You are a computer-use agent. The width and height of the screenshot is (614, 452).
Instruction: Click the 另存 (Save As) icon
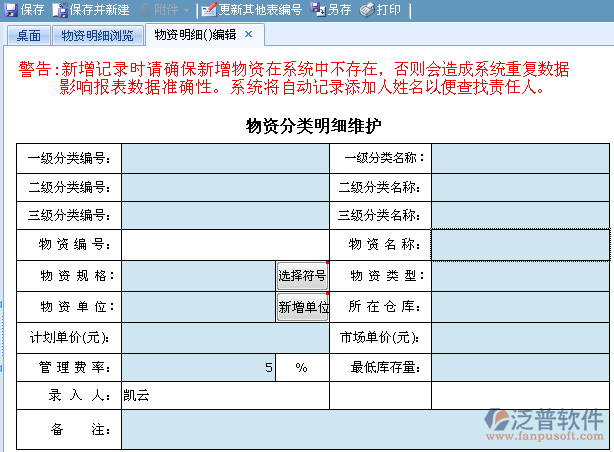pos(318,10)
